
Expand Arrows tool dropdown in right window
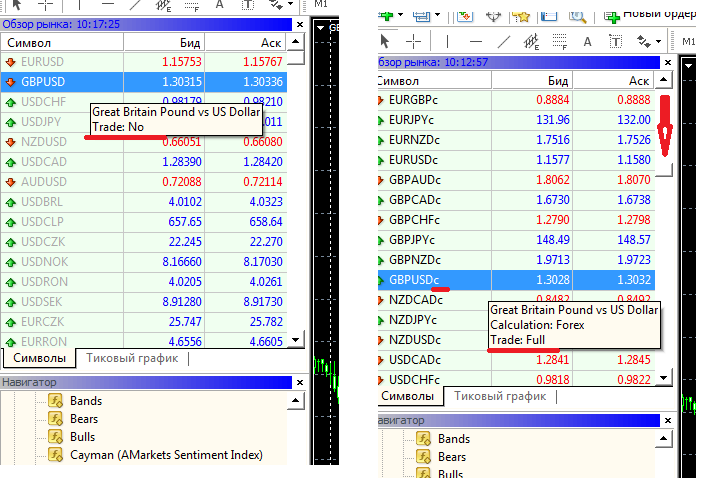click(658, 42)
